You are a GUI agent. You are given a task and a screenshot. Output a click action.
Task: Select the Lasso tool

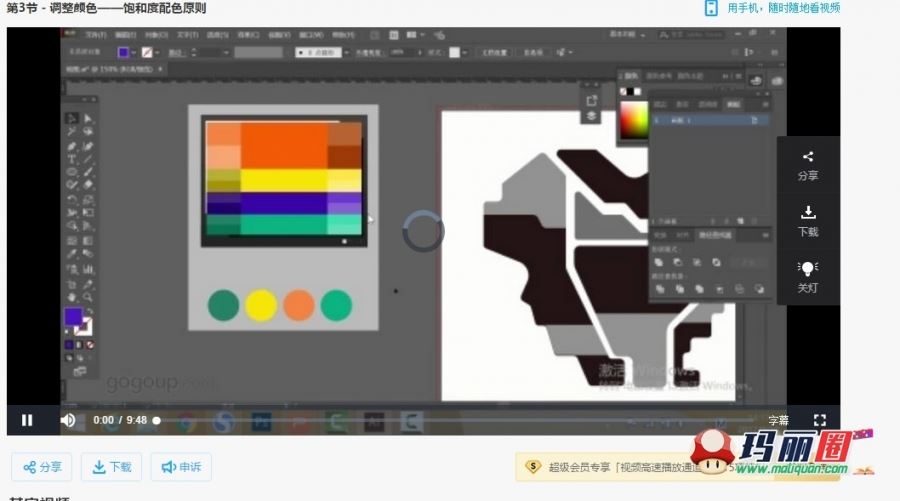[88, 132]
